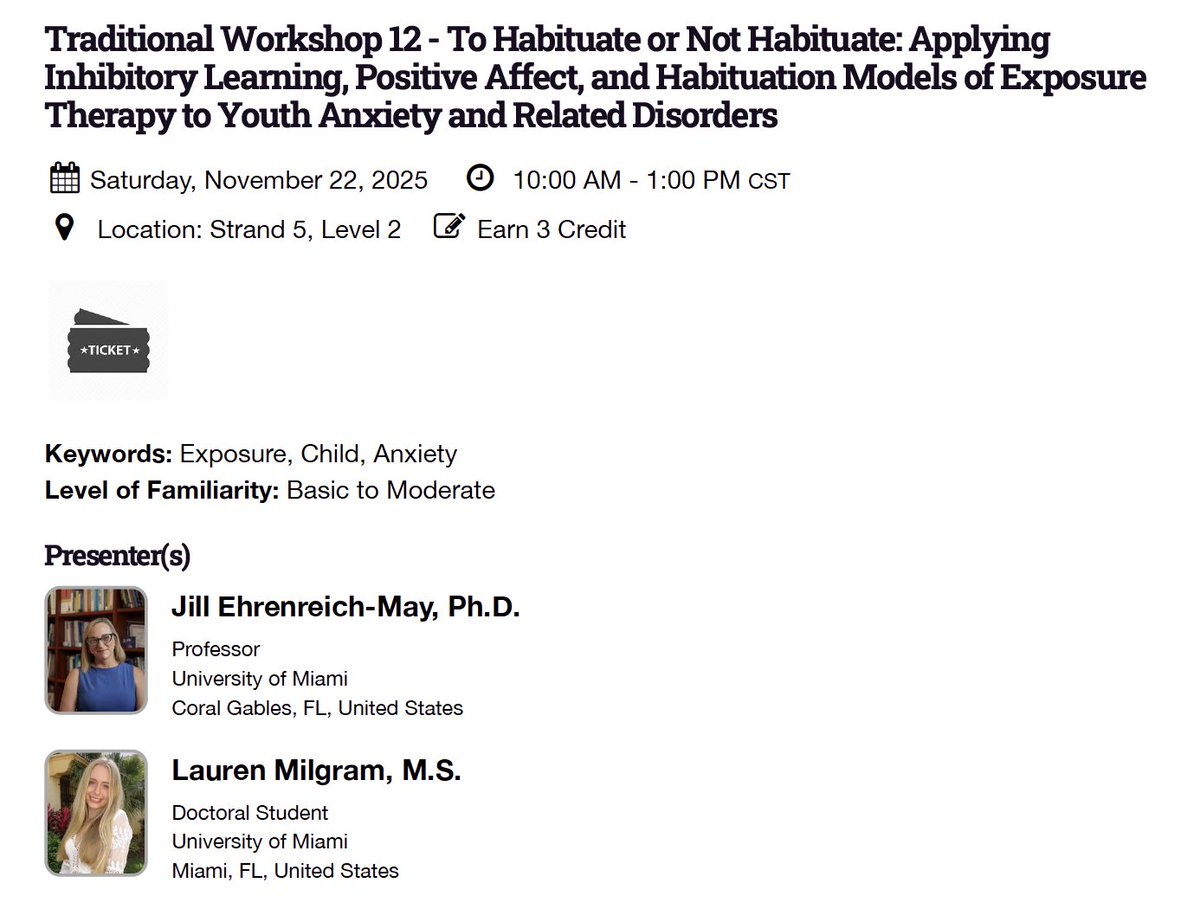This screenshot has width=1200, height=909.
Task: Click the keyword list Exposure, Child, Anxiety
Action: click(x=318, y=454)
